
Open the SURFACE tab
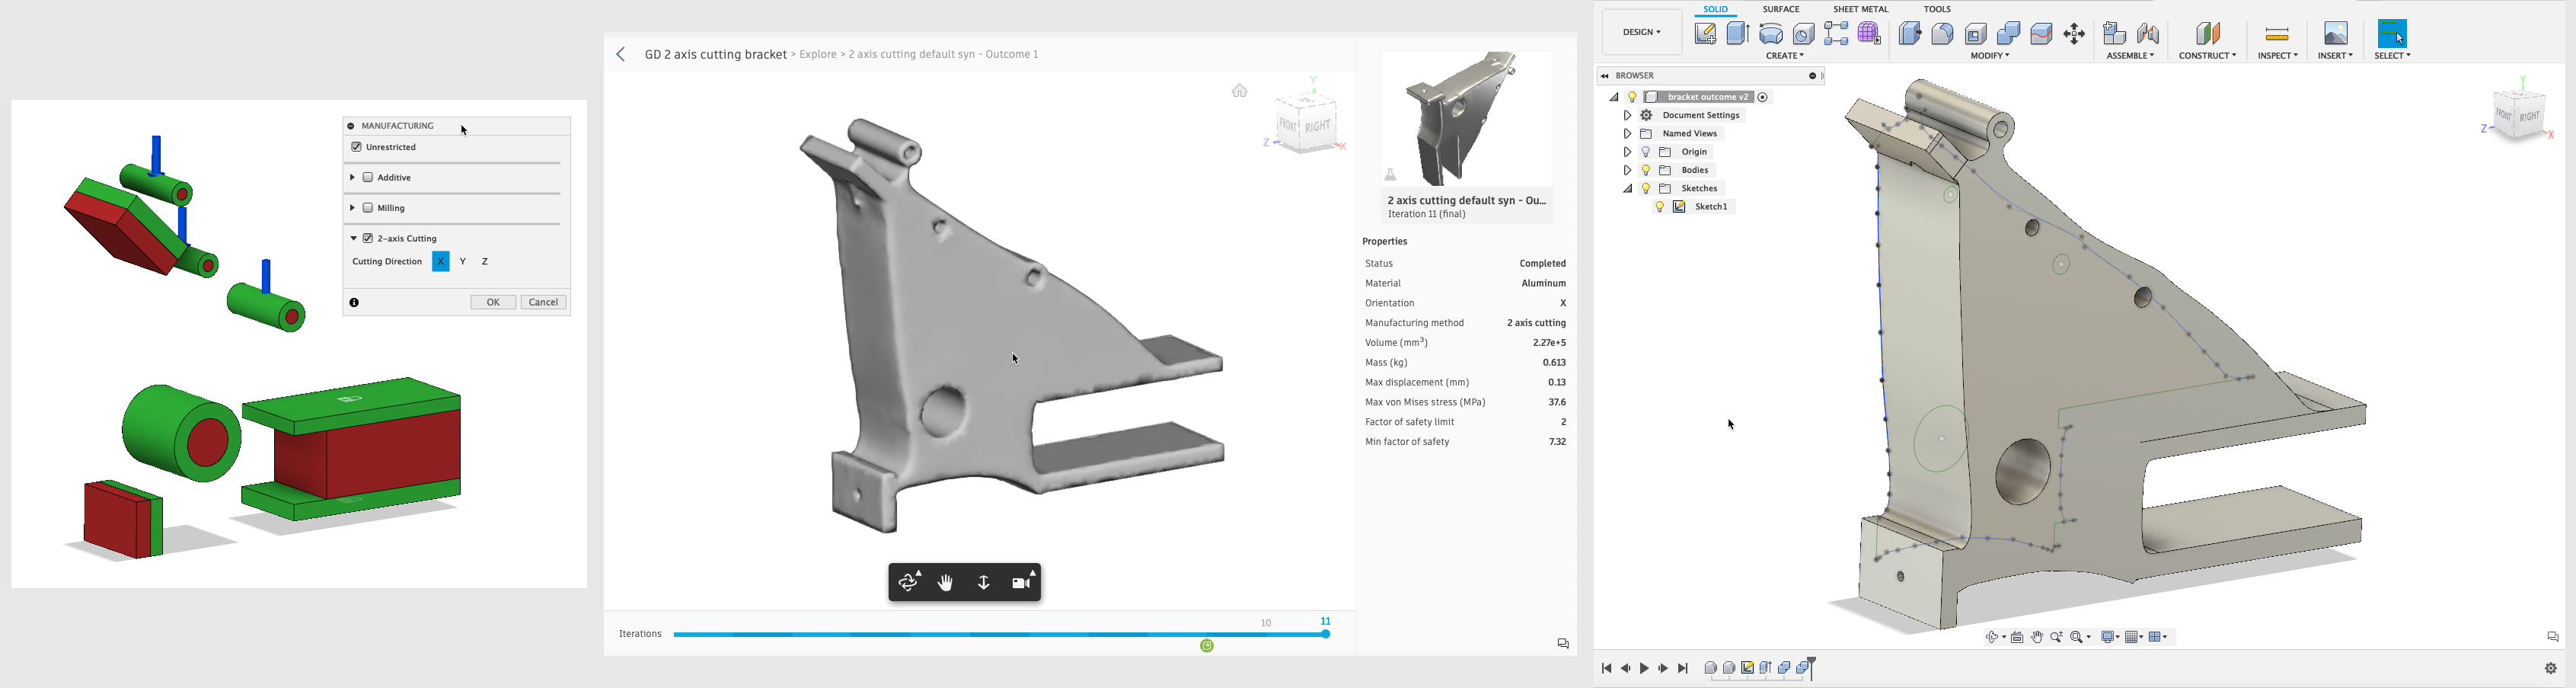pyautogui.click(x=1781, y=9)
